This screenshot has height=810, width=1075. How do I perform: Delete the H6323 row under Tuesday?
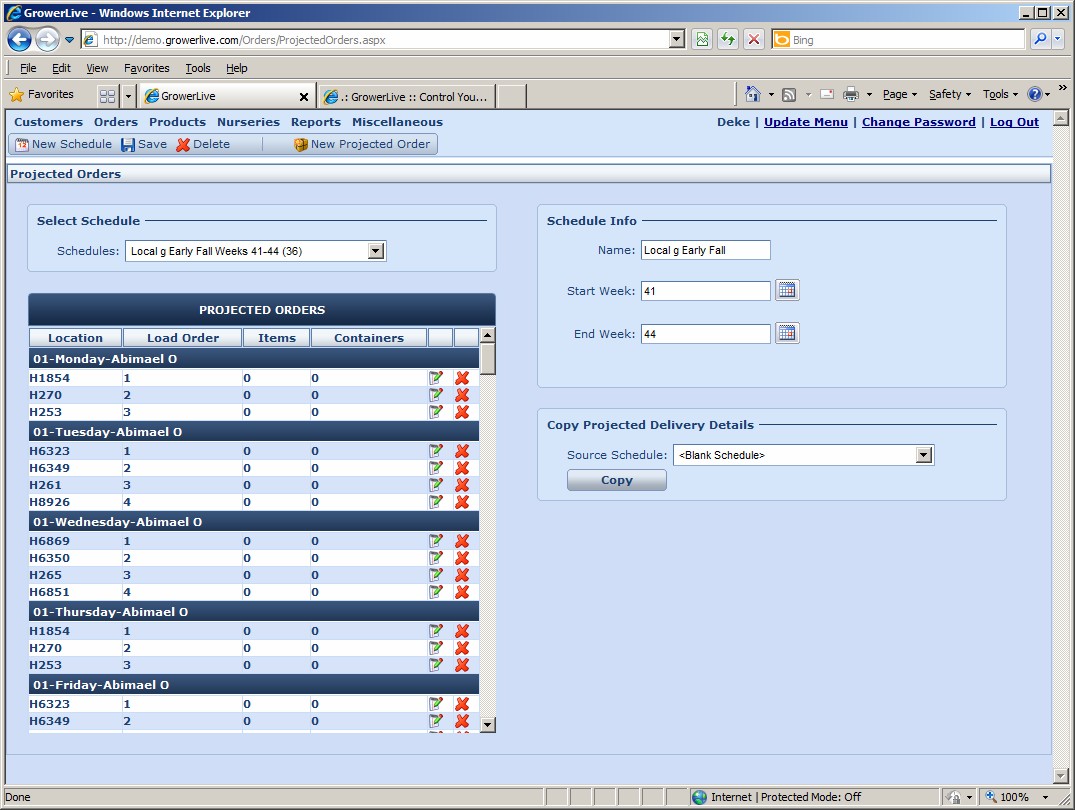[x=462, y=451]
